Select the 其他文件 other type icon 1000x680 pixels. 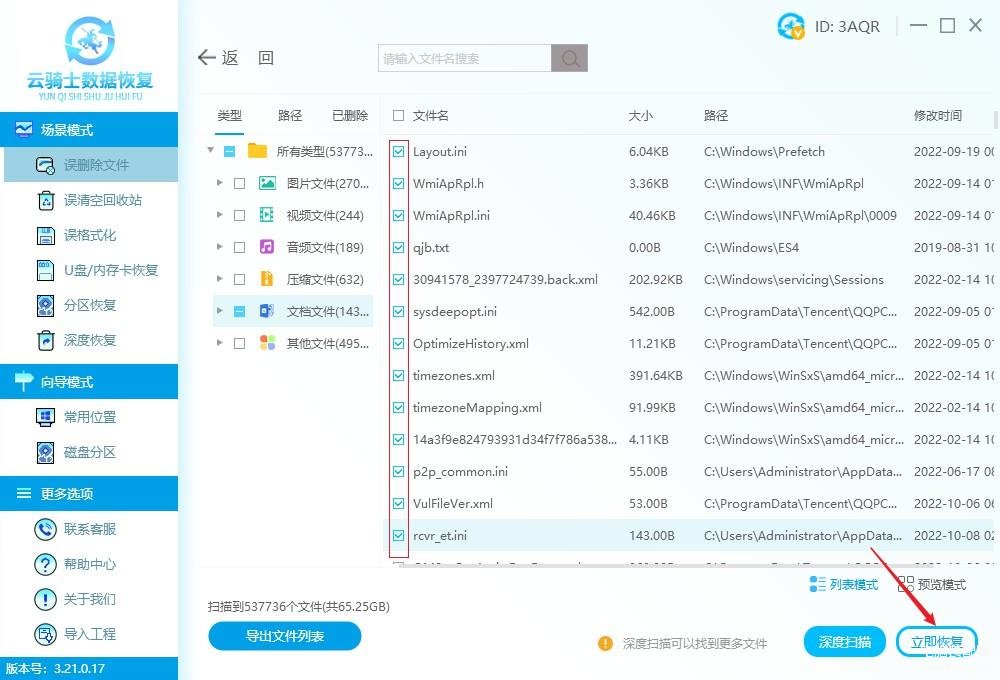pyautogui.click(x=267, y=343)
